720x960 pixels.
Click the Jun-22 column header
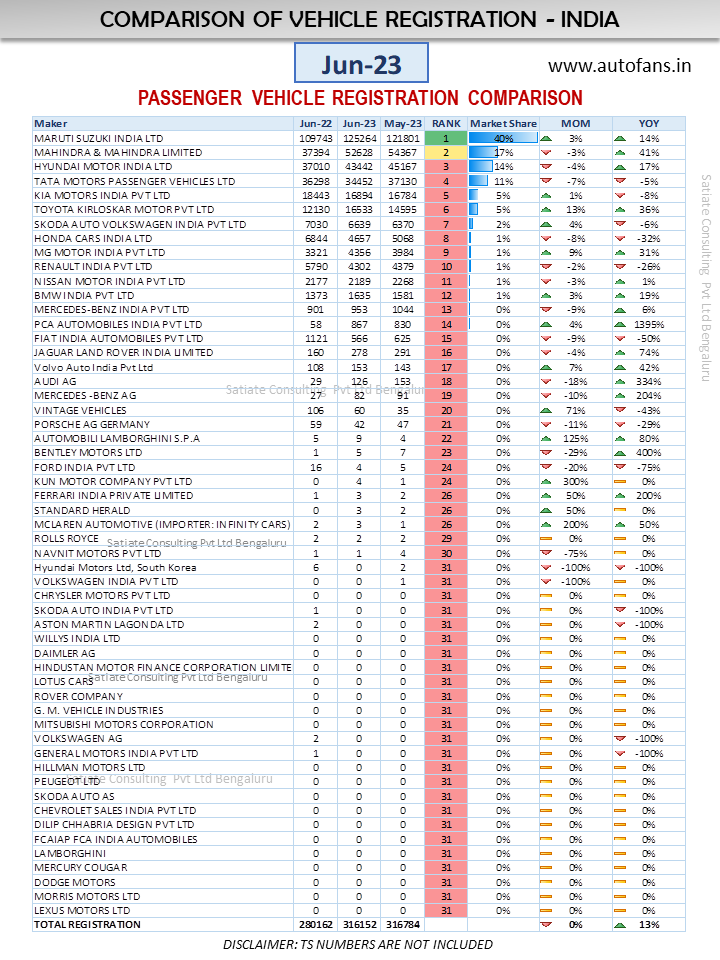(x=316, y=124)
